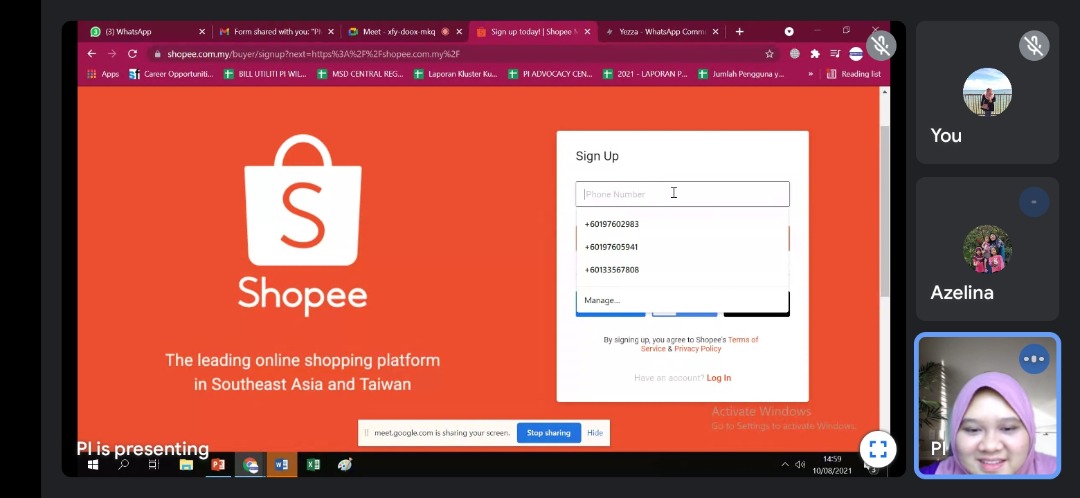This screenshot has width=1080, height=498.
Task: Reload the Shopee page
Action: (132, 54)
